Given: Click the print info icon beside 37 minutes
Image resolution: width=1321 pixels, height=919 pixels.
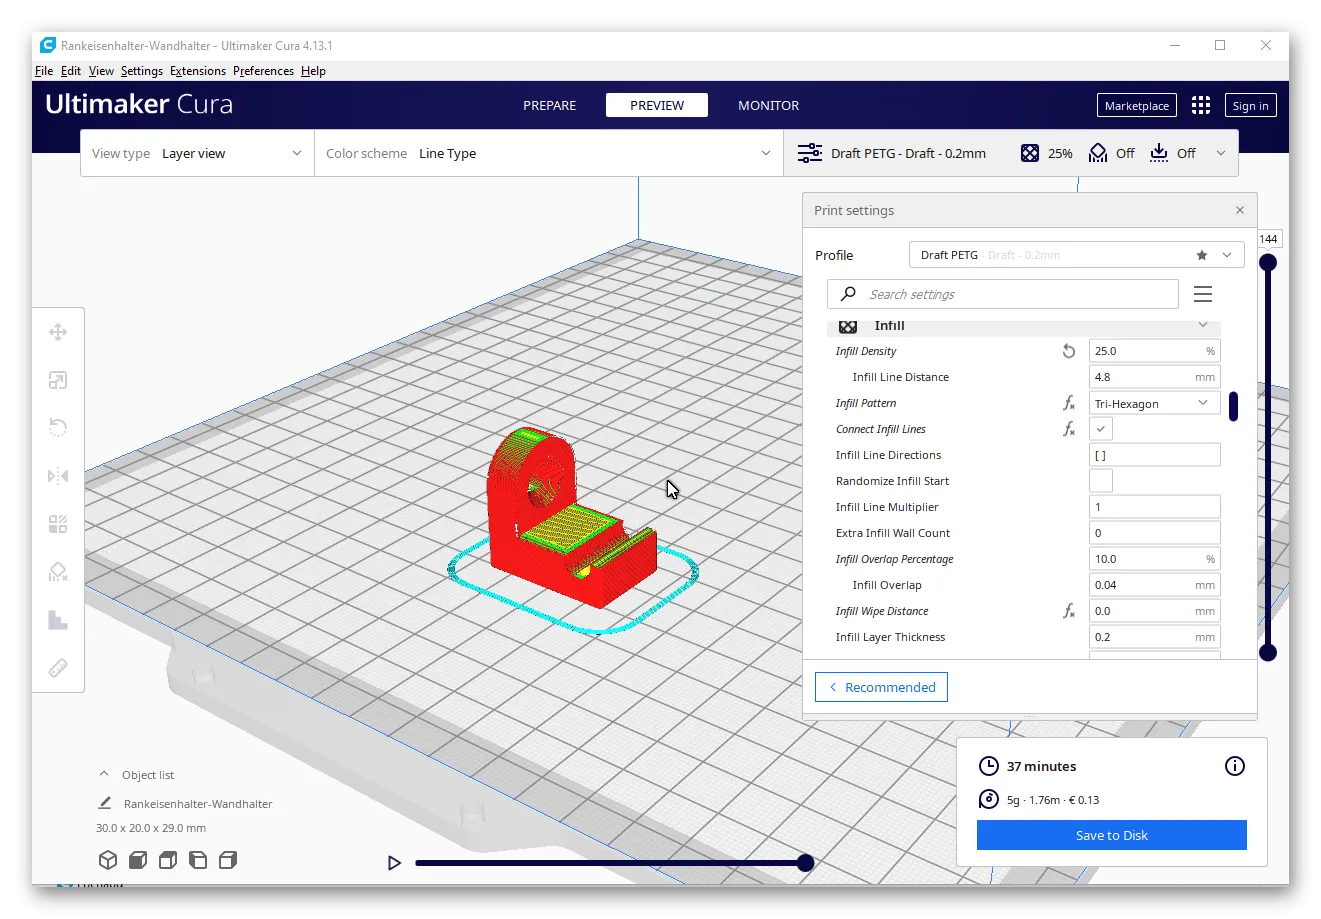Looking at the screenshot, I should pyautogui.click(x=1235, y=766).
